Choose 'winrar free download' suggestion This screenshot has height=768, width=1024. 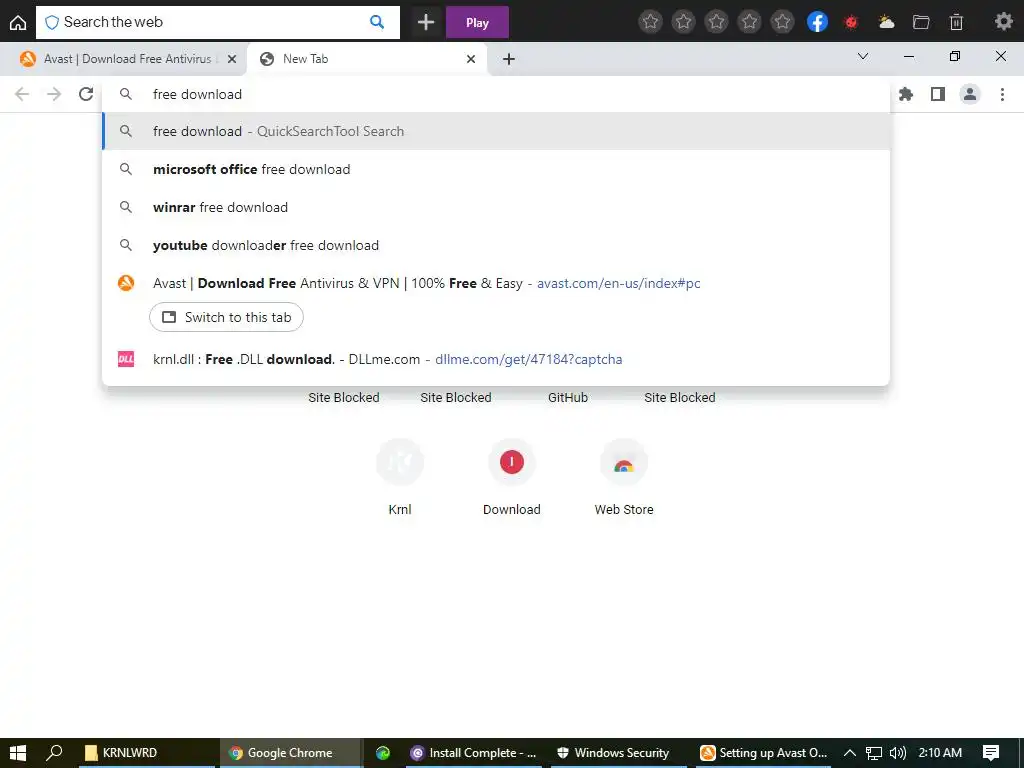coord(496,207)
